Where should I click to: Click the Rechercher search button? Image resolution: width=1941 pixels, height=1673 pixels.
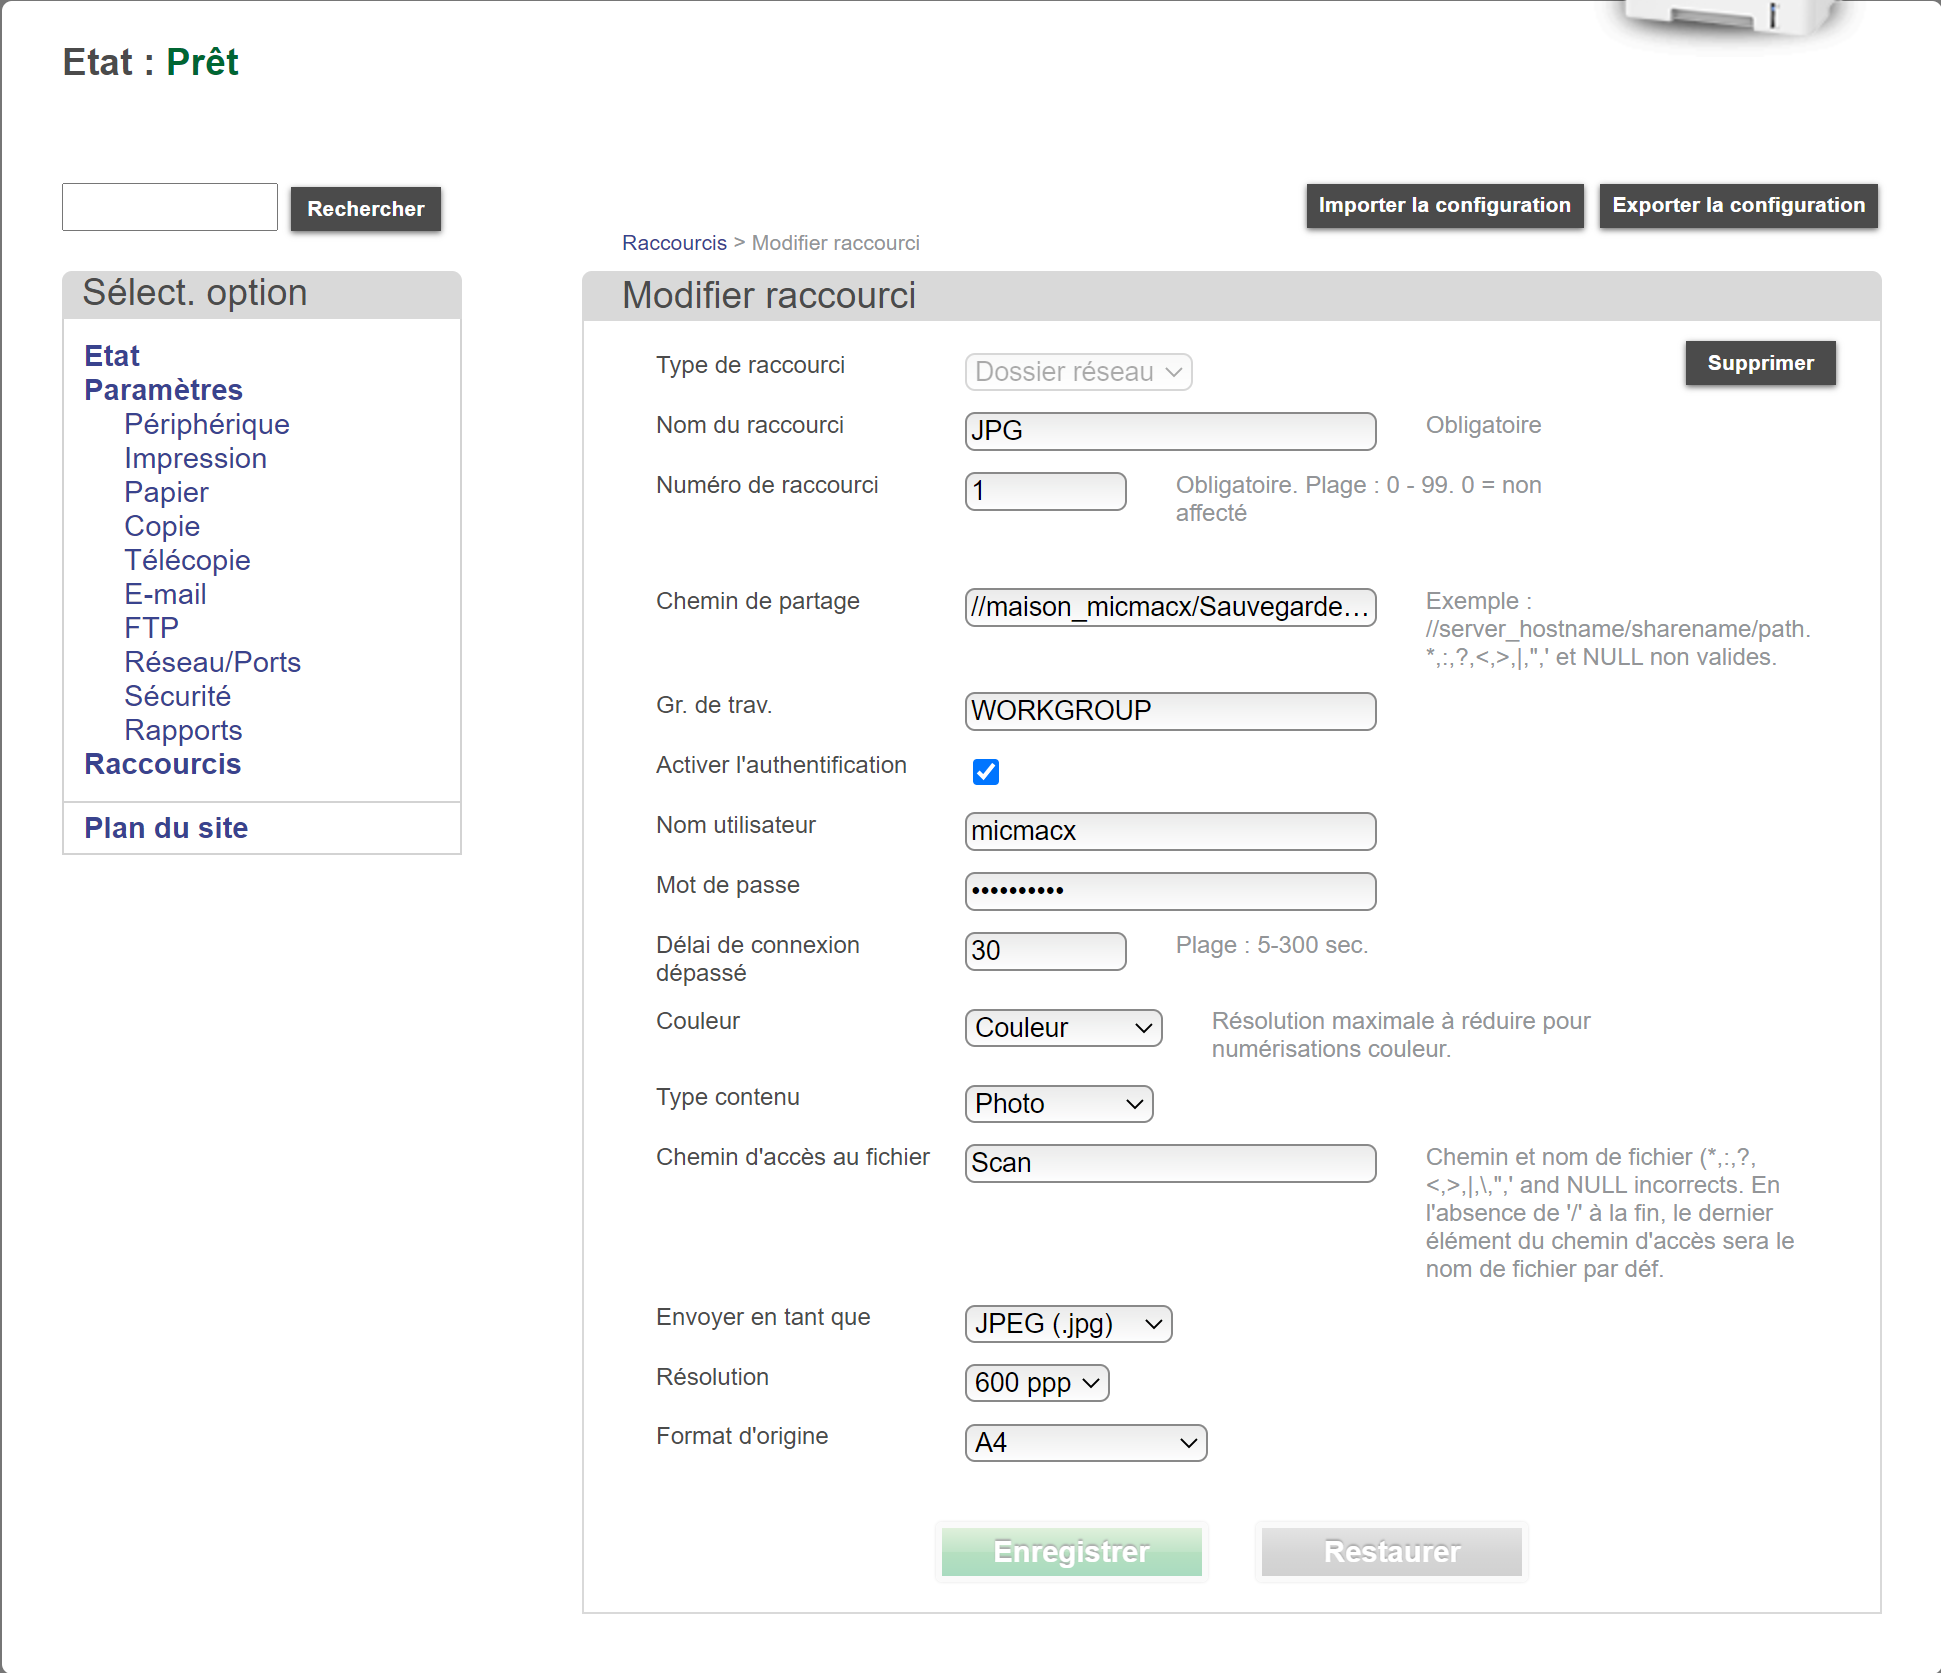(x=365, y=209)
